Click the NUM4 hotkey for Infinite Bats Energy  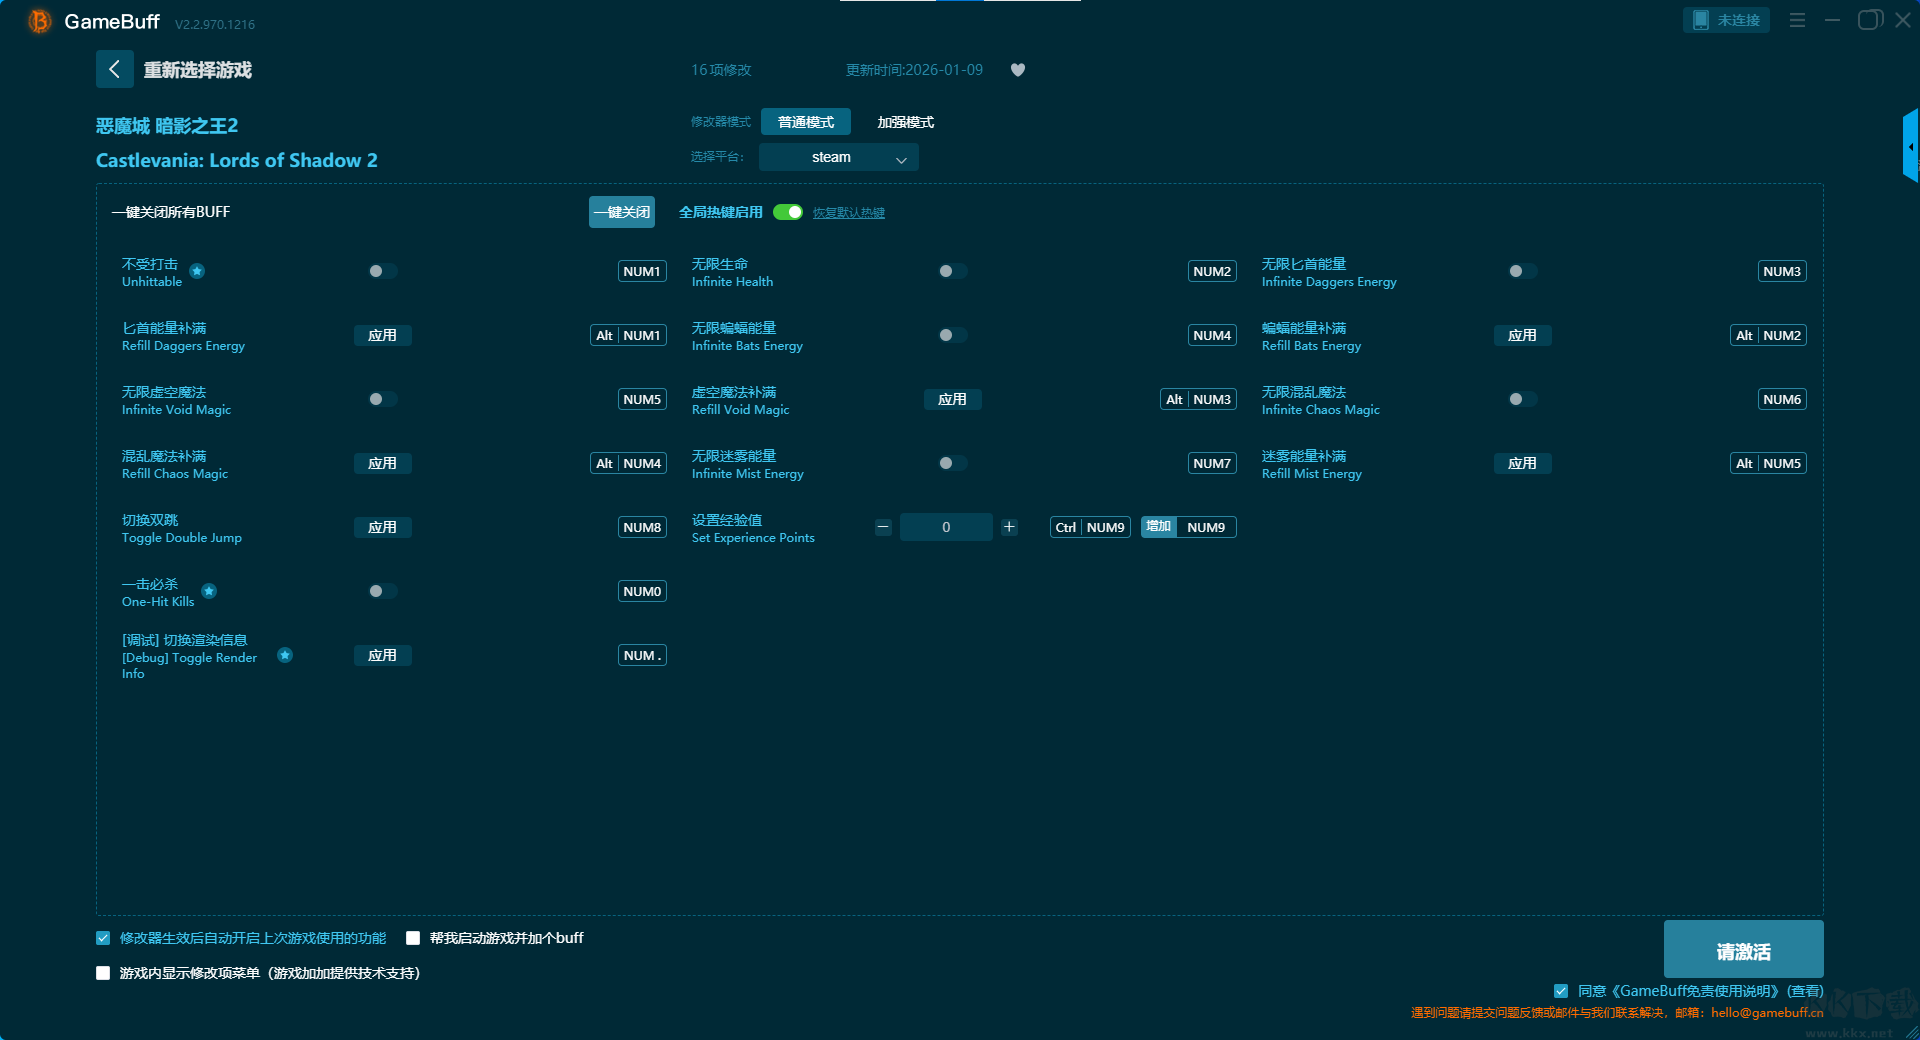click(1212, 335)
